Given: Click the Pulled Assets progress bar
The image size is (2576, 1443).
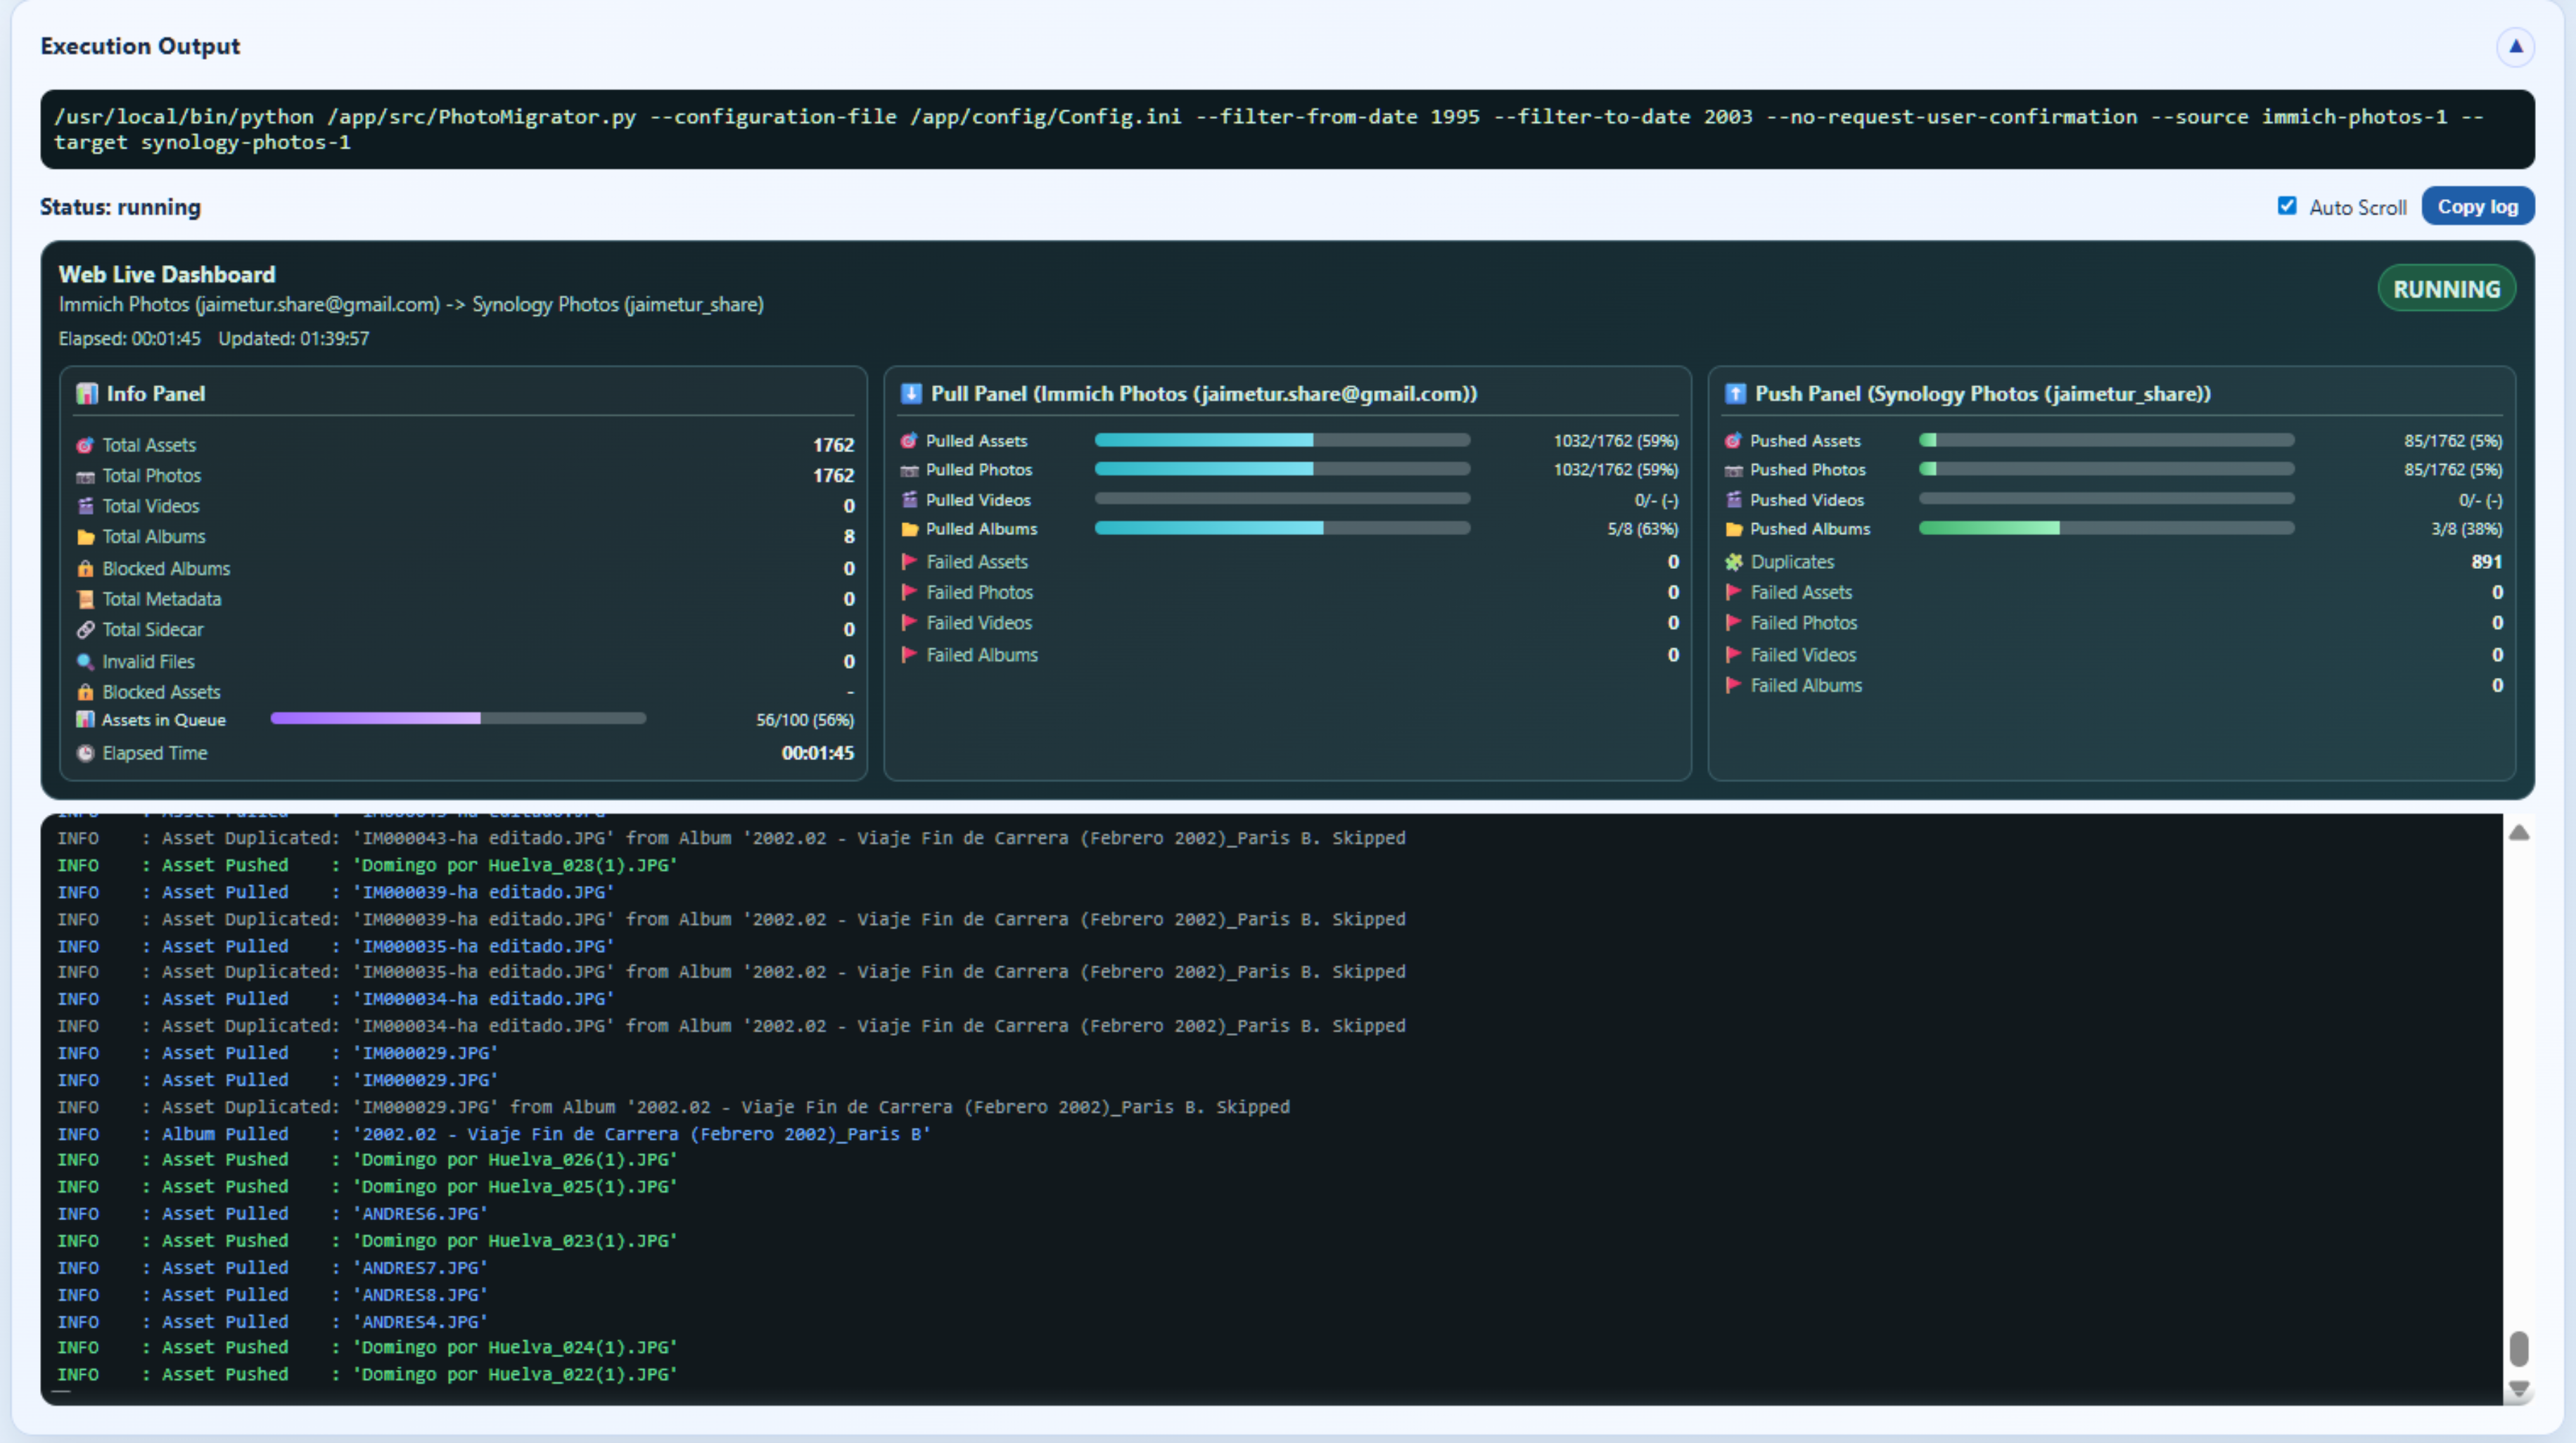Looking at the screenshot, I should pyautogui.click(x=1282, y=440).
